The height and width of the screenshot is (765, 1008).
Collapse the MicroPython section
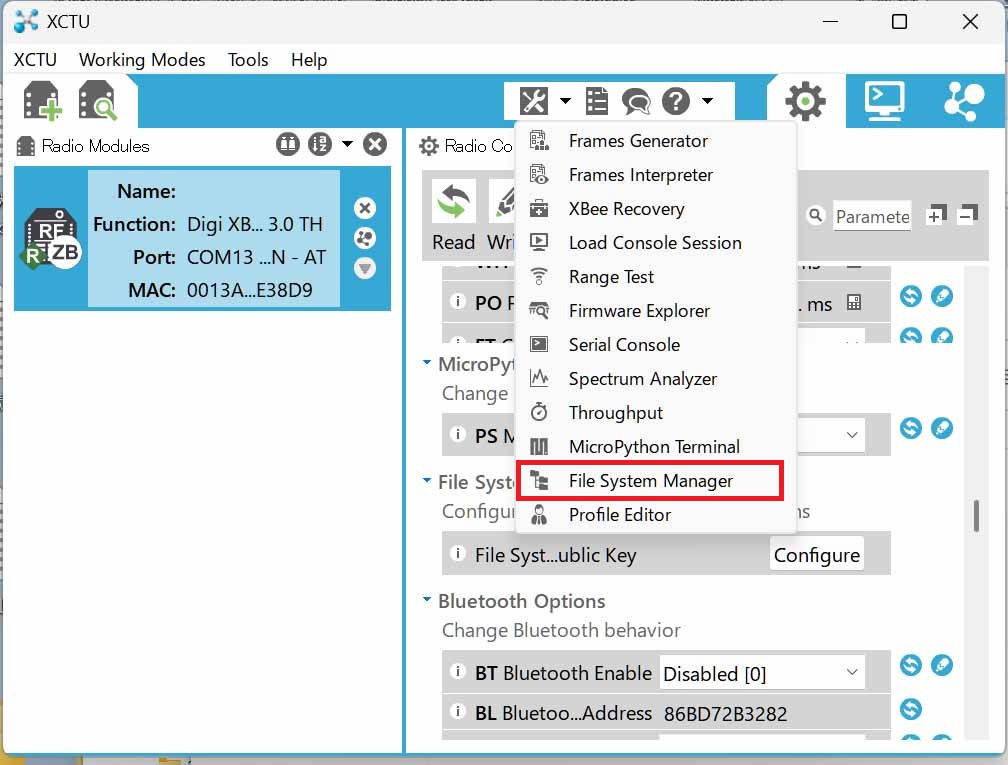tap(427, 363)
